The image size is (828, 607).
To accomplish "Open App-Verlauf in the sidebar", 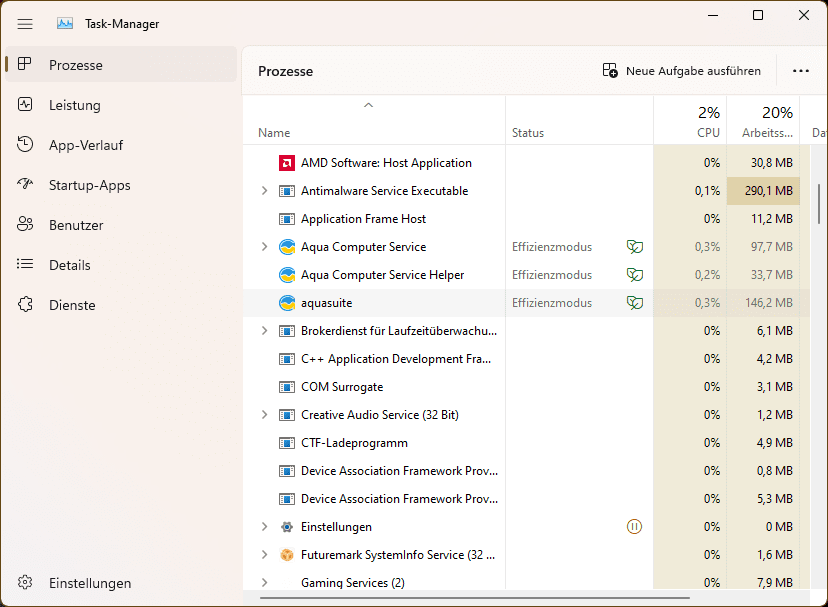I will pos(121,145).
